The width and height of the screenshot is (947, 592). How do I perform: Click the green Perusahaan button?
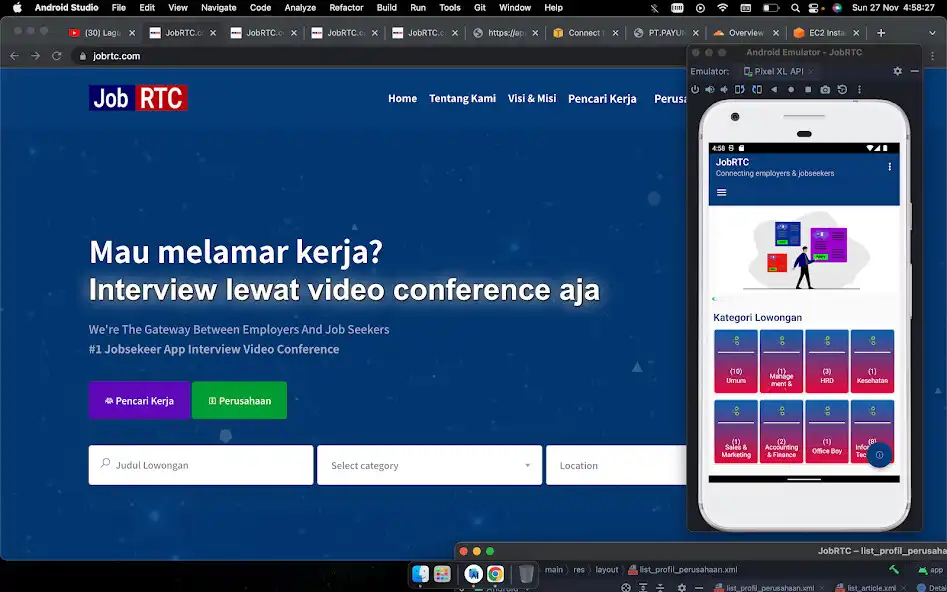tap(239, 400)
